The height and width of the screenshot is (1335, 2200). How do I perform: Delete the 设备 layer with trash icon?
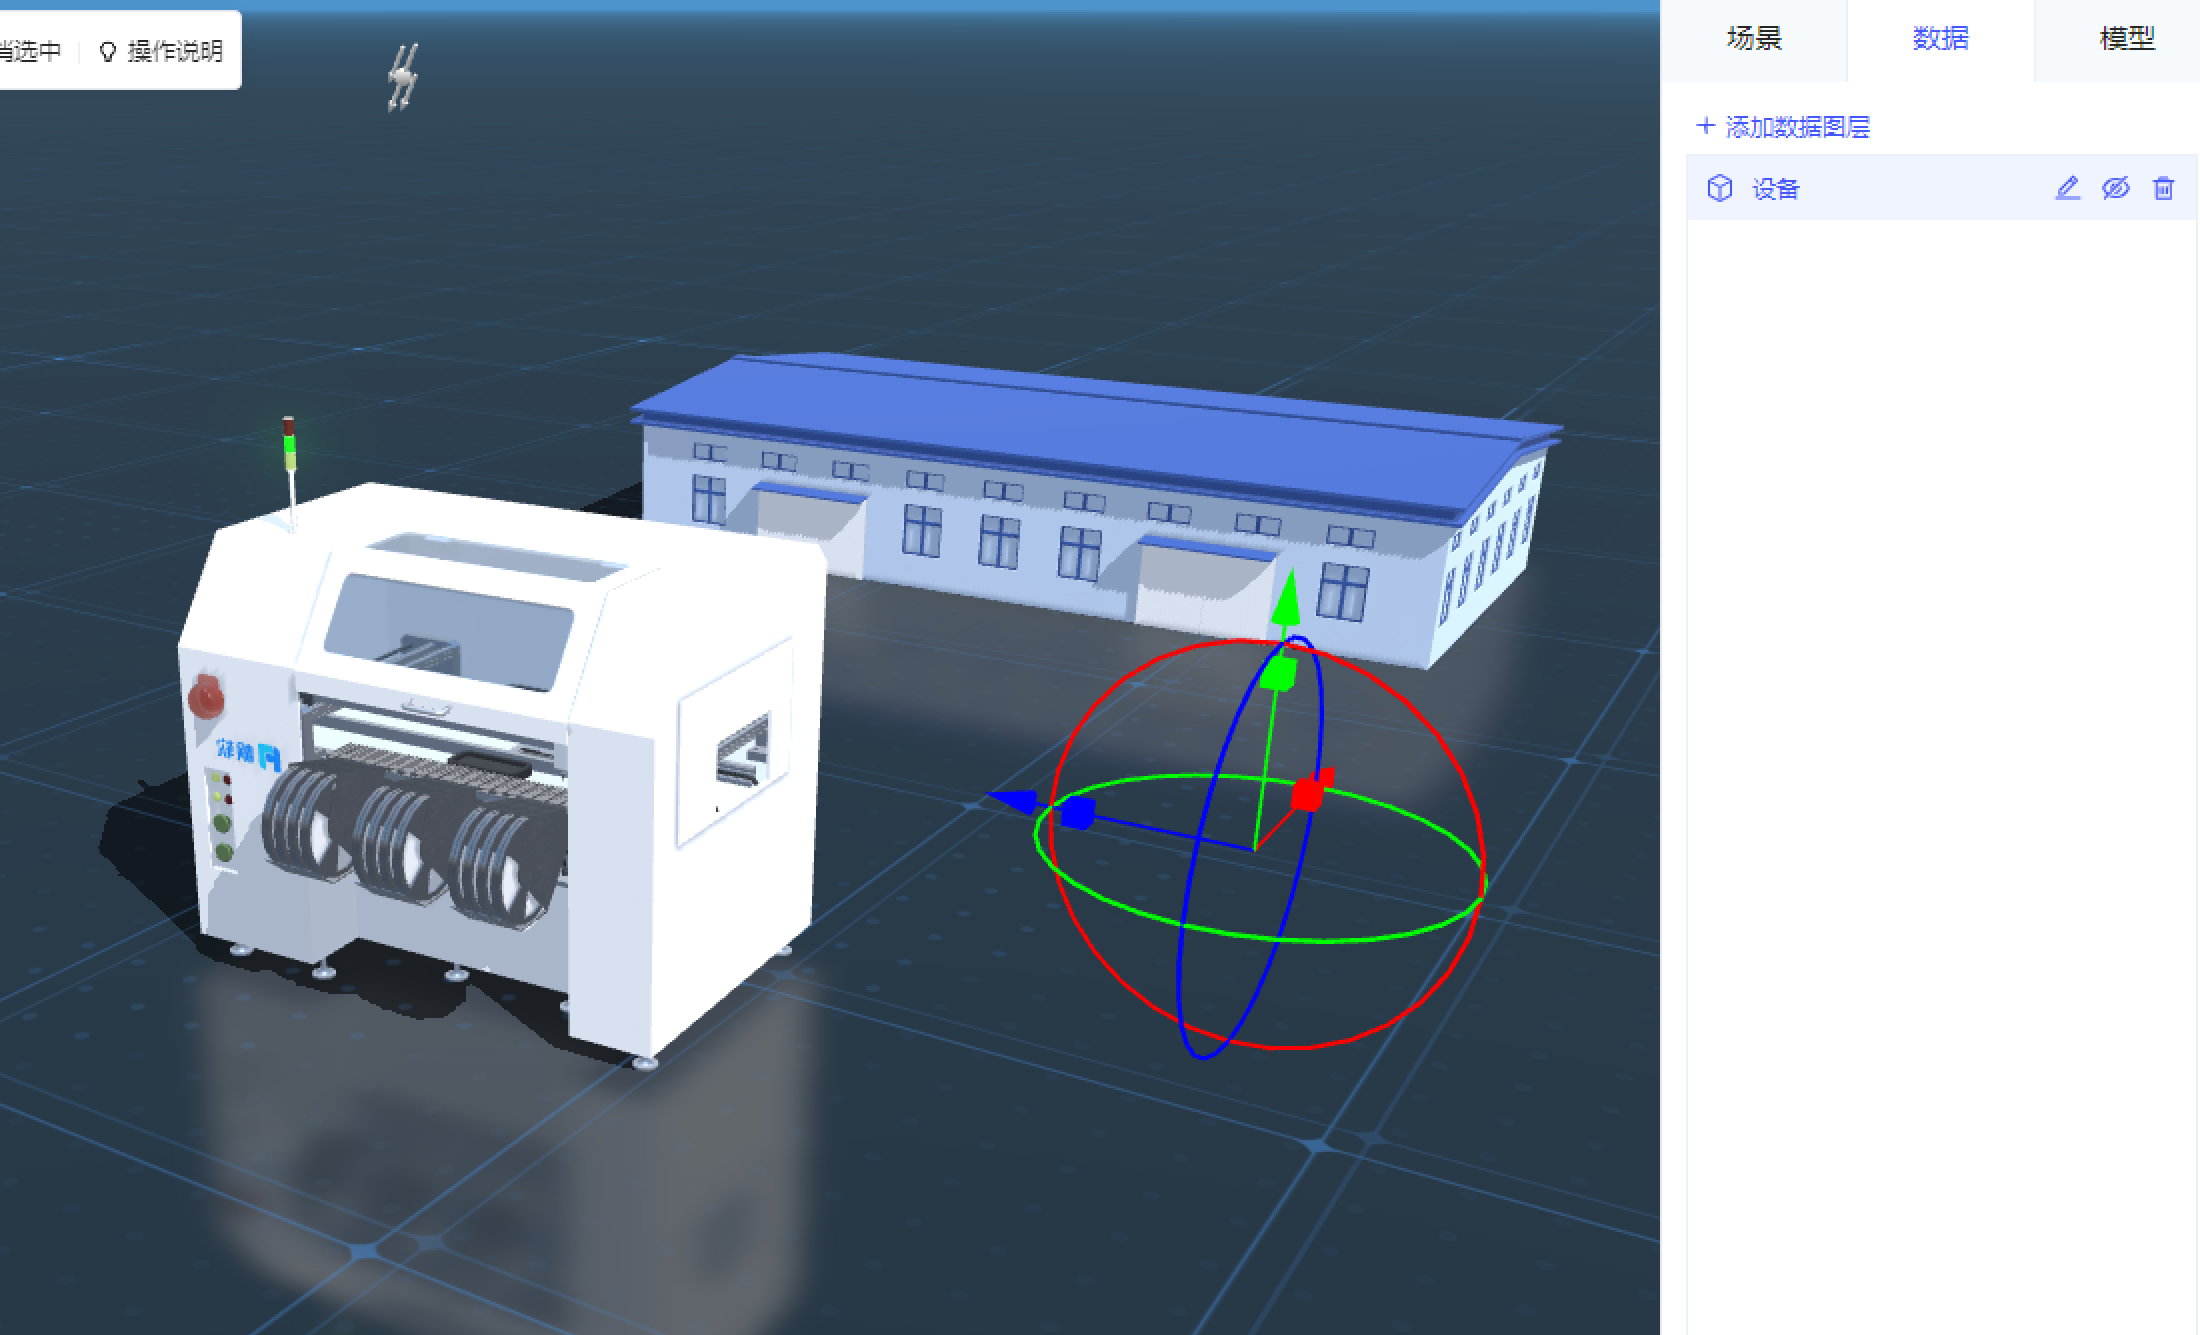pyautogui.click(x=2163, y=188)
